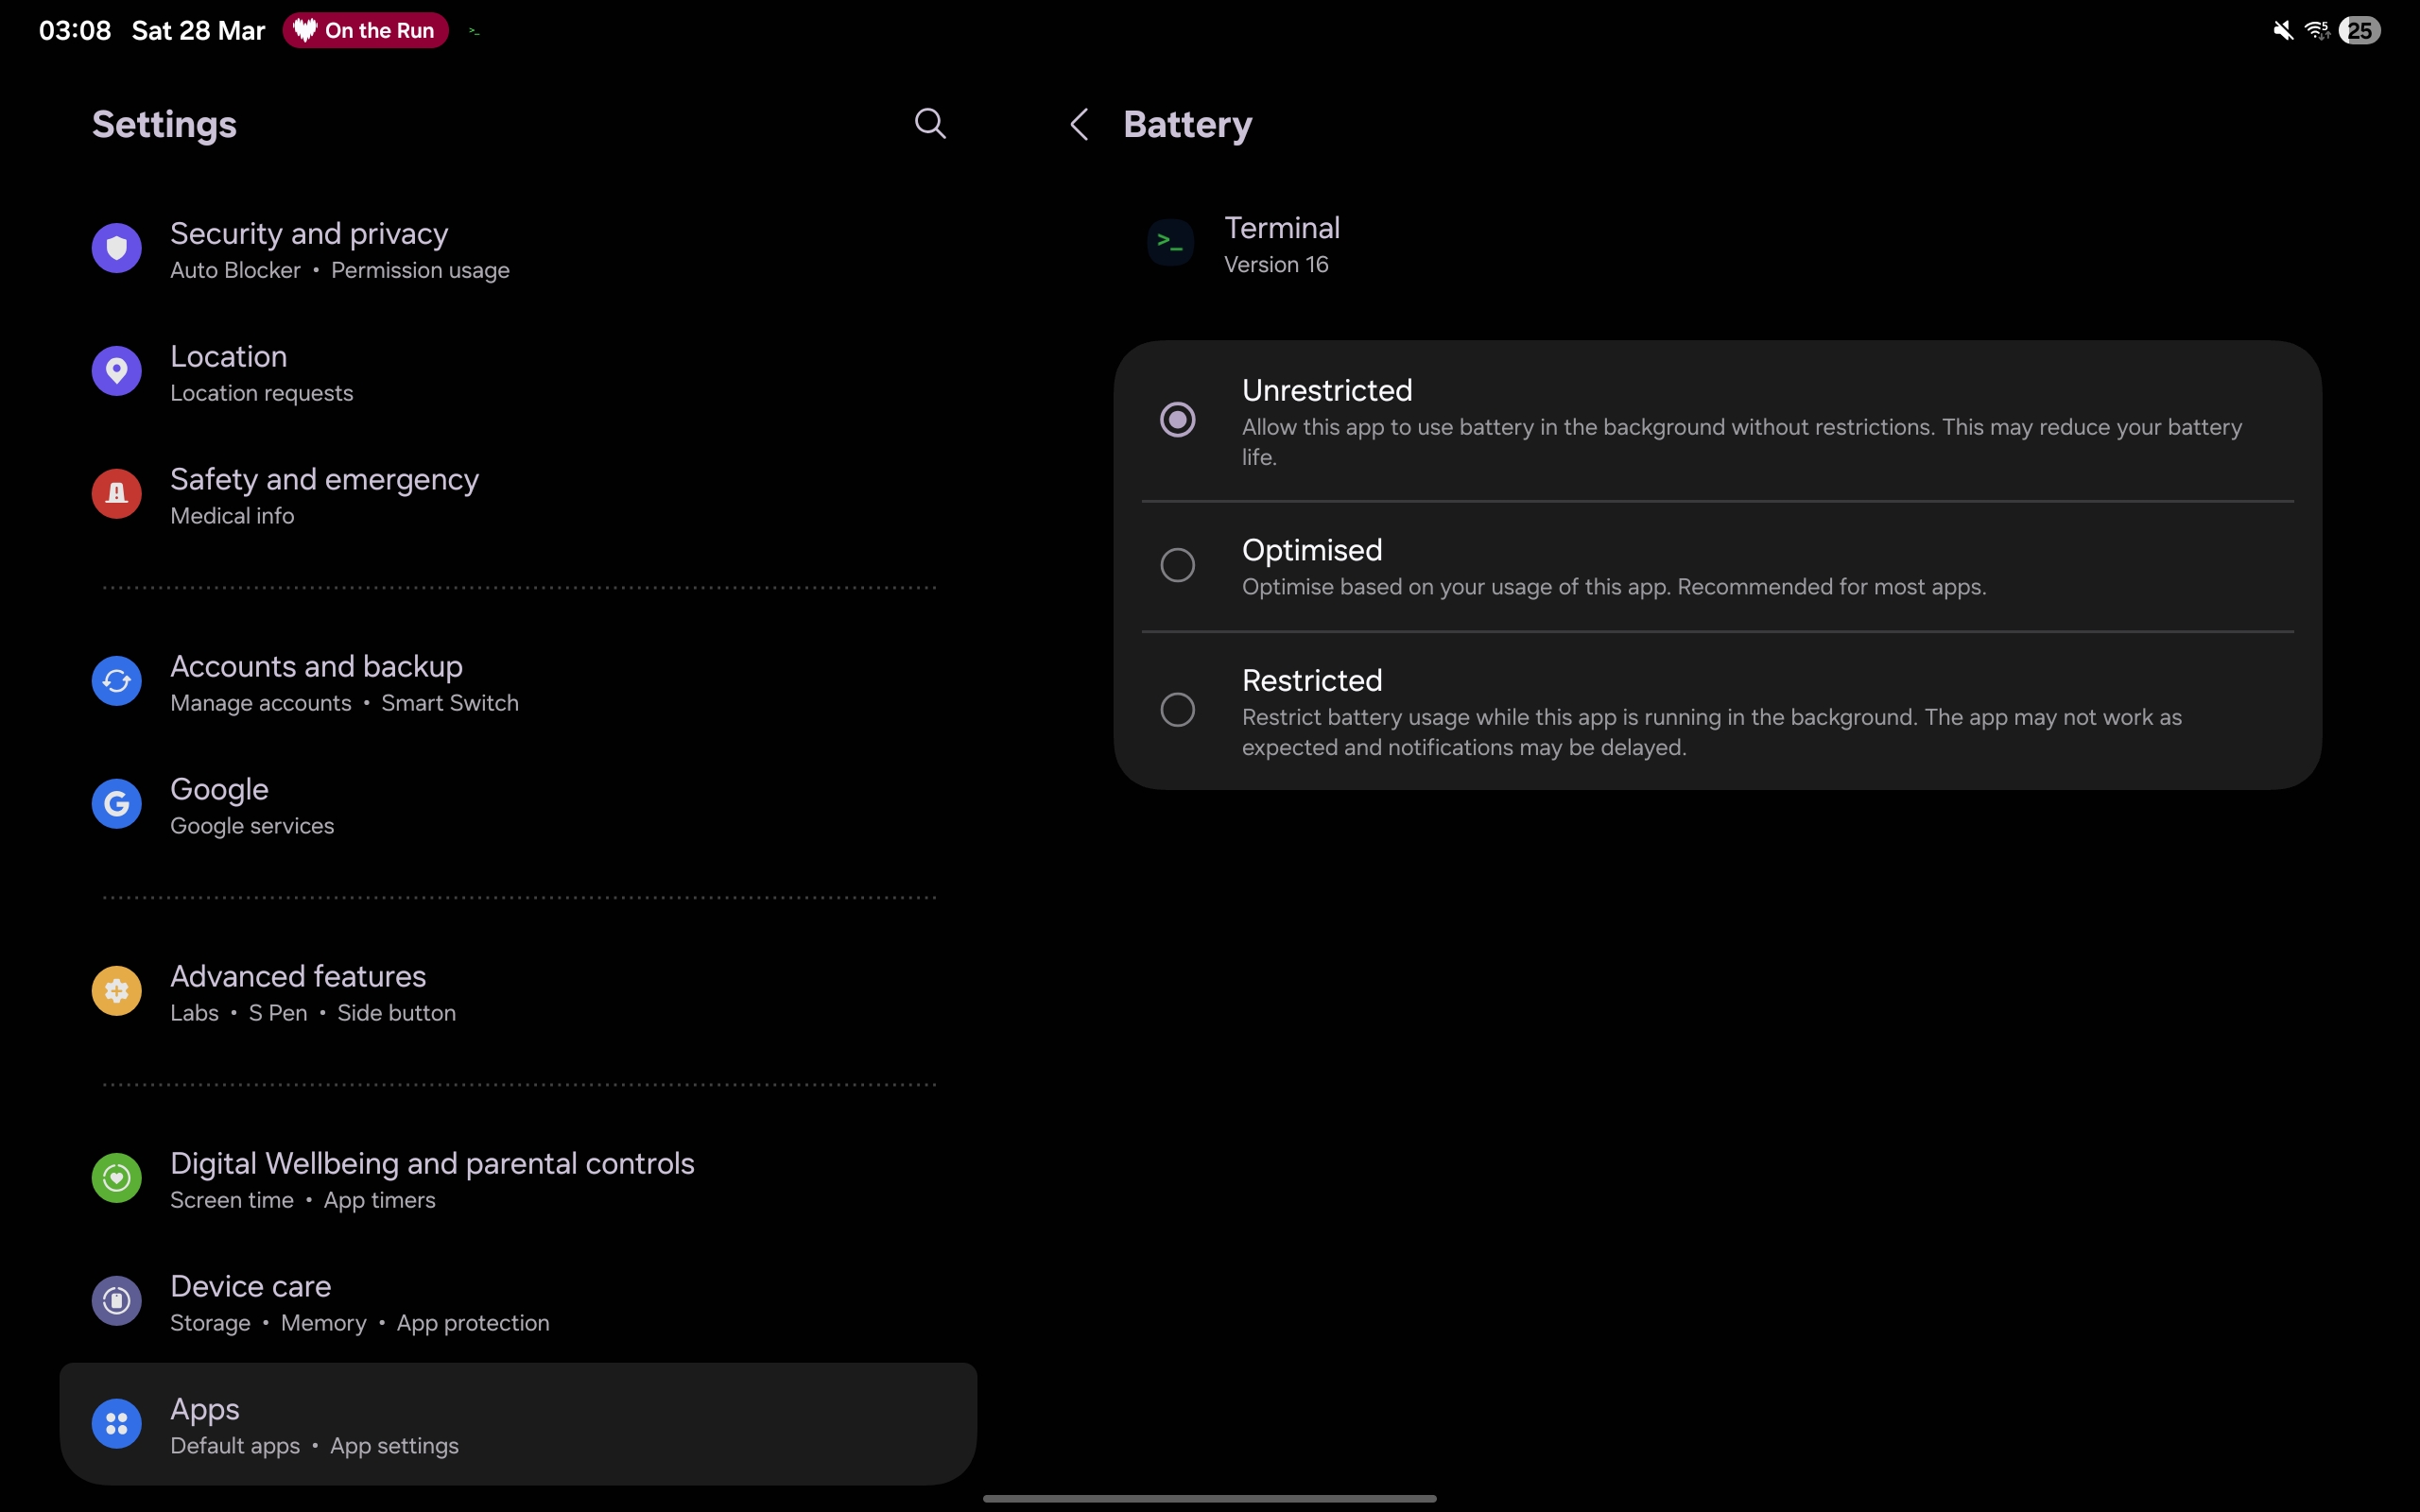Tap the Google G icon
The image size is (2420, 1512).
click(x=116, y=803)
